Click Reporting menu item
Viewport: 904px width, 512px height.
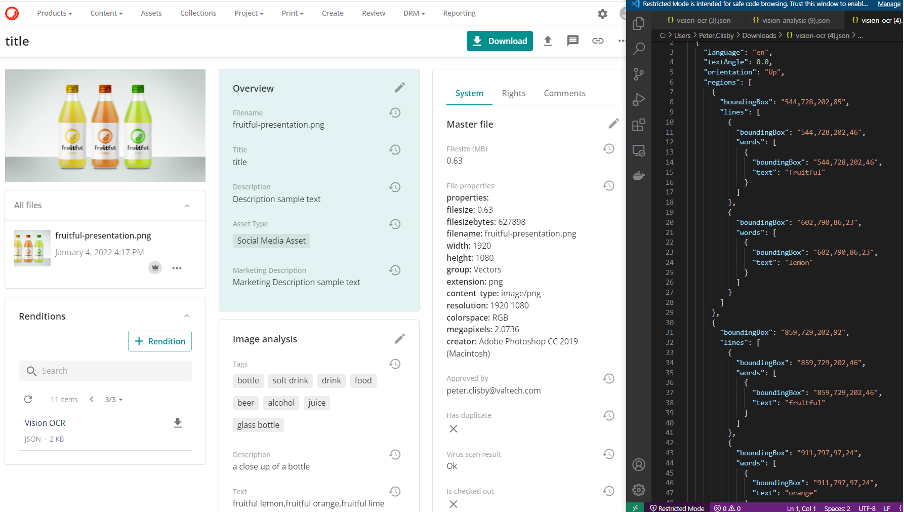click(x=459, y=13)
